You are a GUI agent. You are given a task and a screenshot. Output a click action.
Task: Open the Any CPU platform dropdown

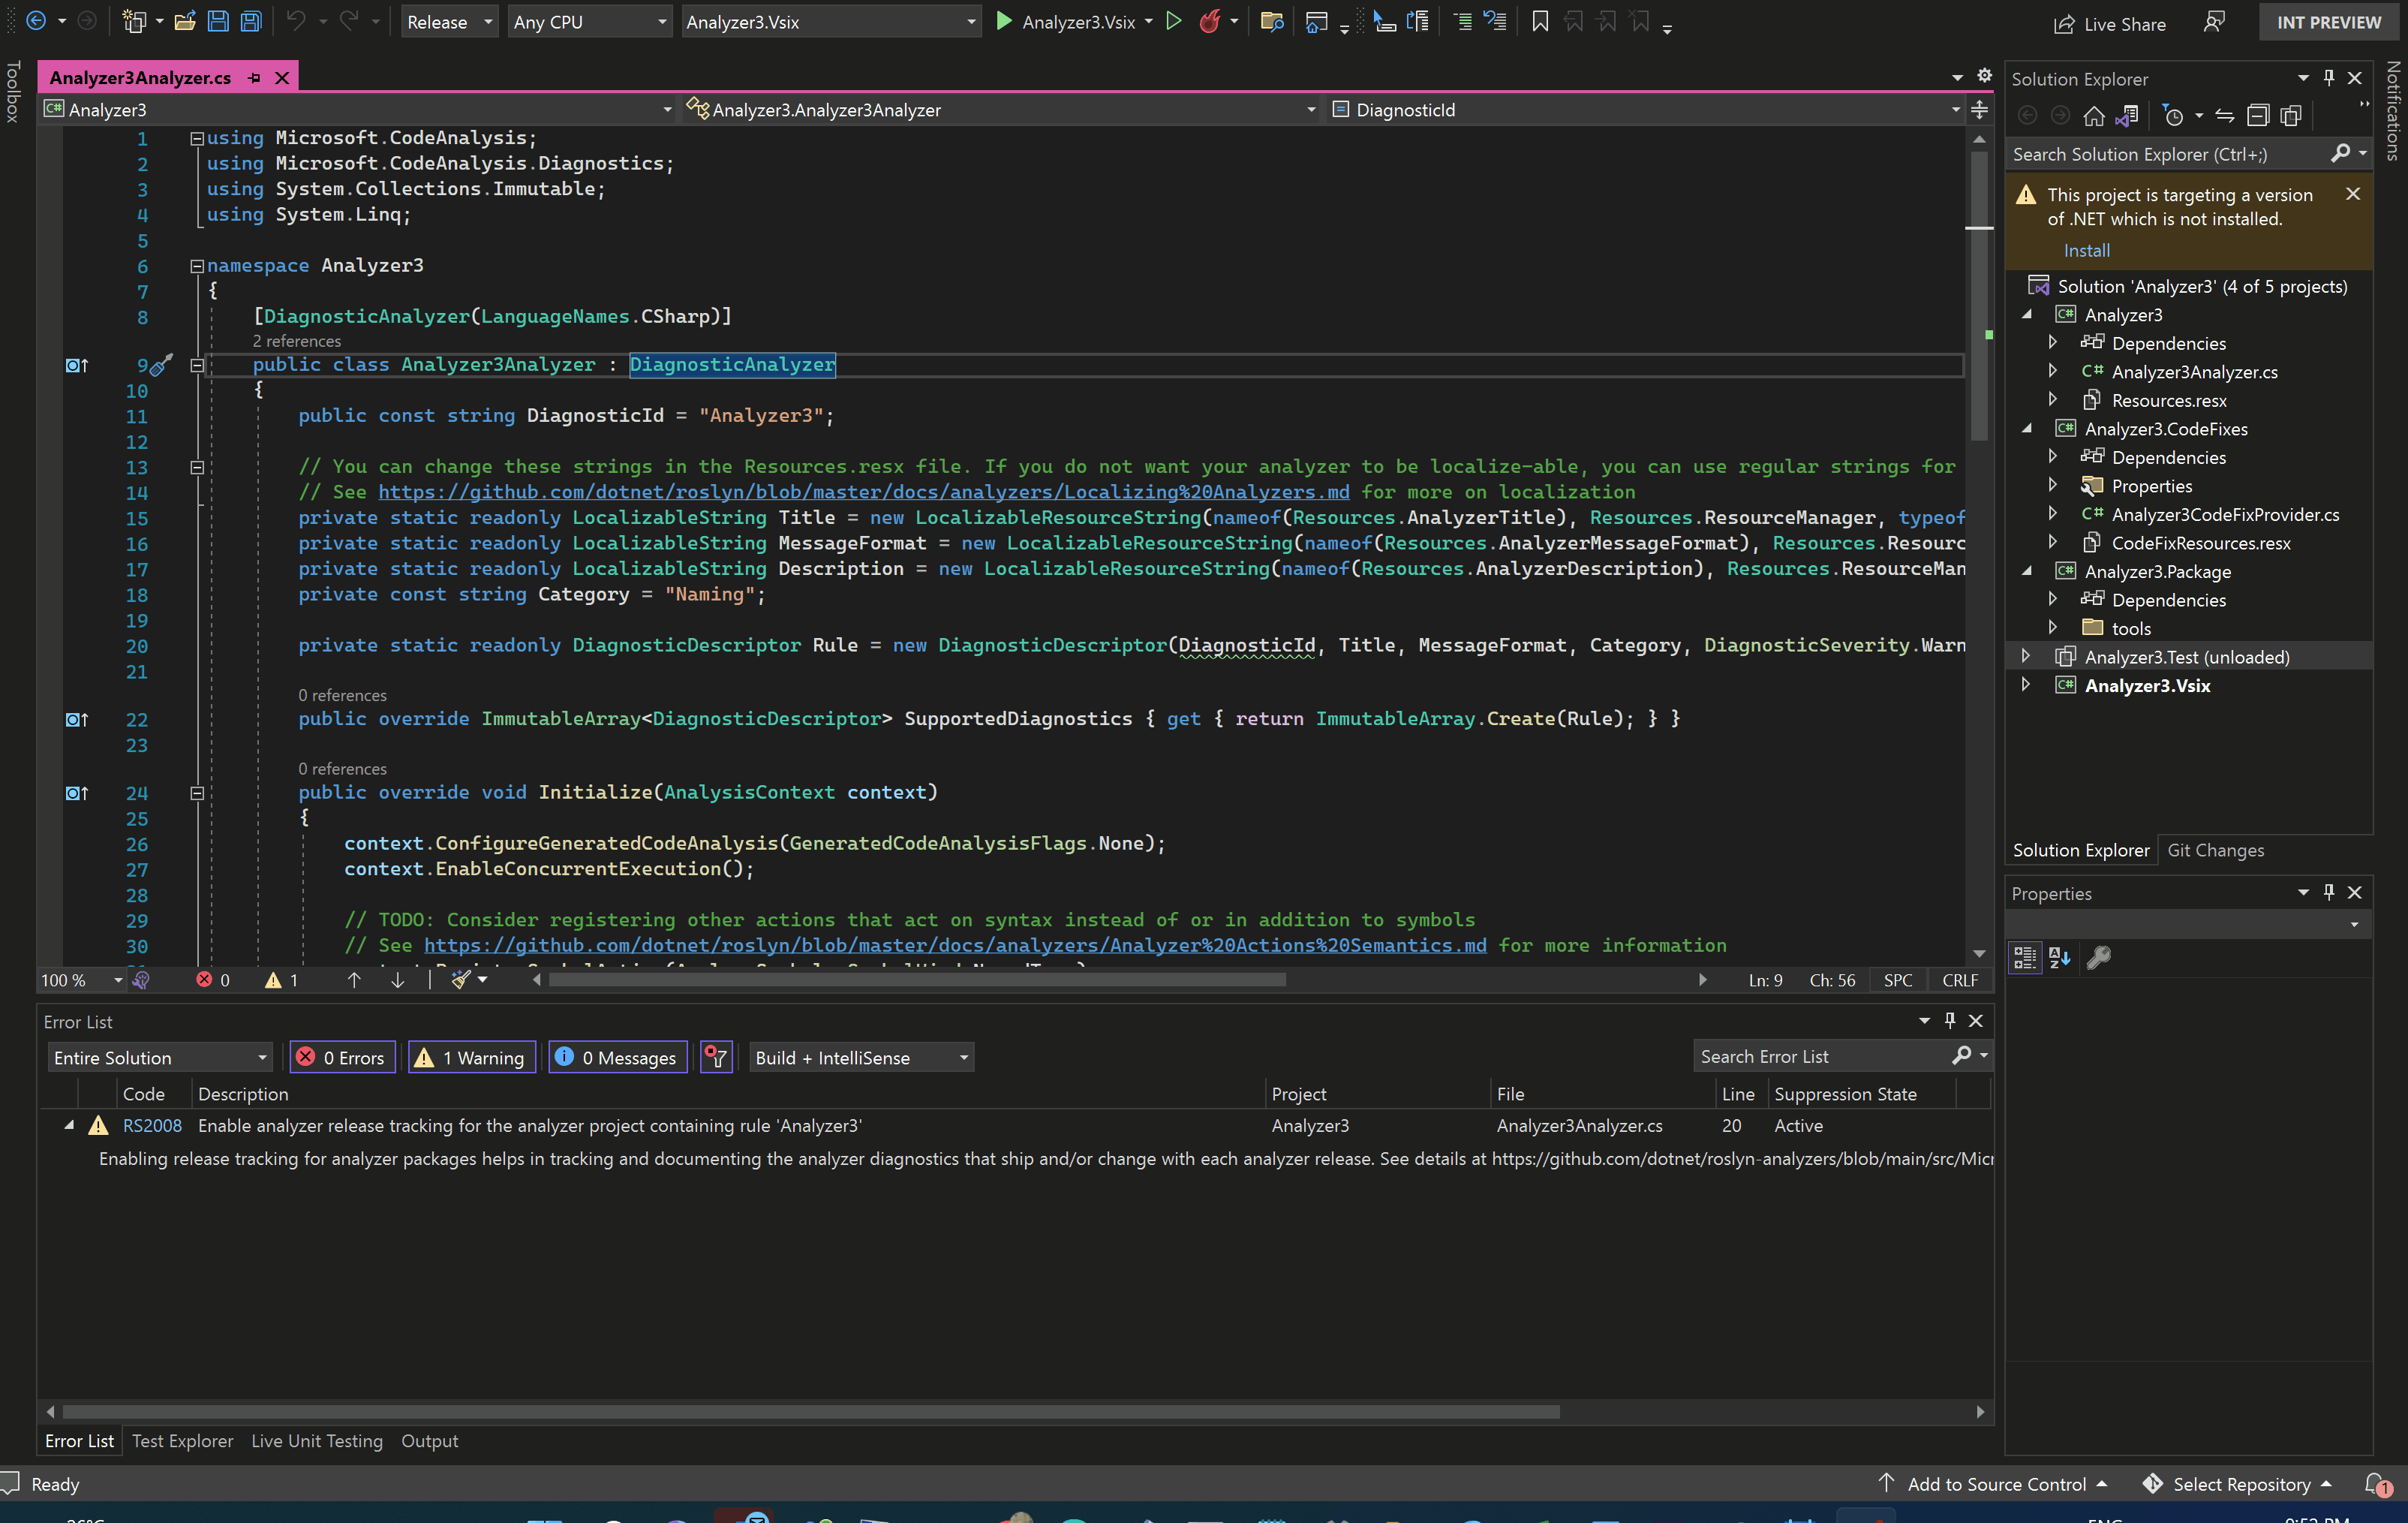588,22
